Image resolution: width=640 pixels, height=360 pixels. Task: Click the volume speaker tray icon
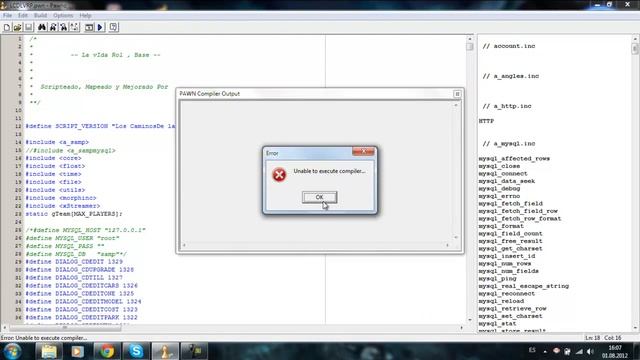590,351
